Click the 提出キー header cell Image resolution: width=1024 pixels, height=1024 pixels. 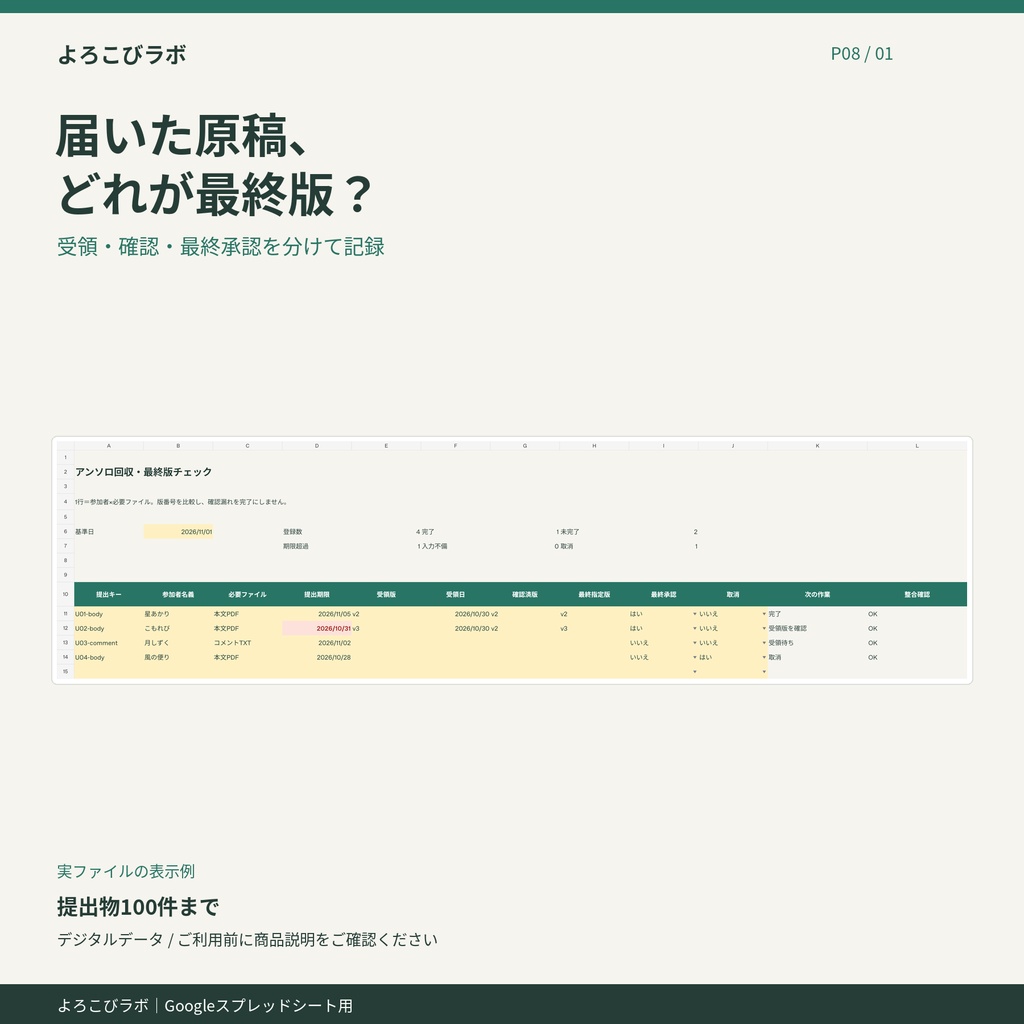click(108, 594)
